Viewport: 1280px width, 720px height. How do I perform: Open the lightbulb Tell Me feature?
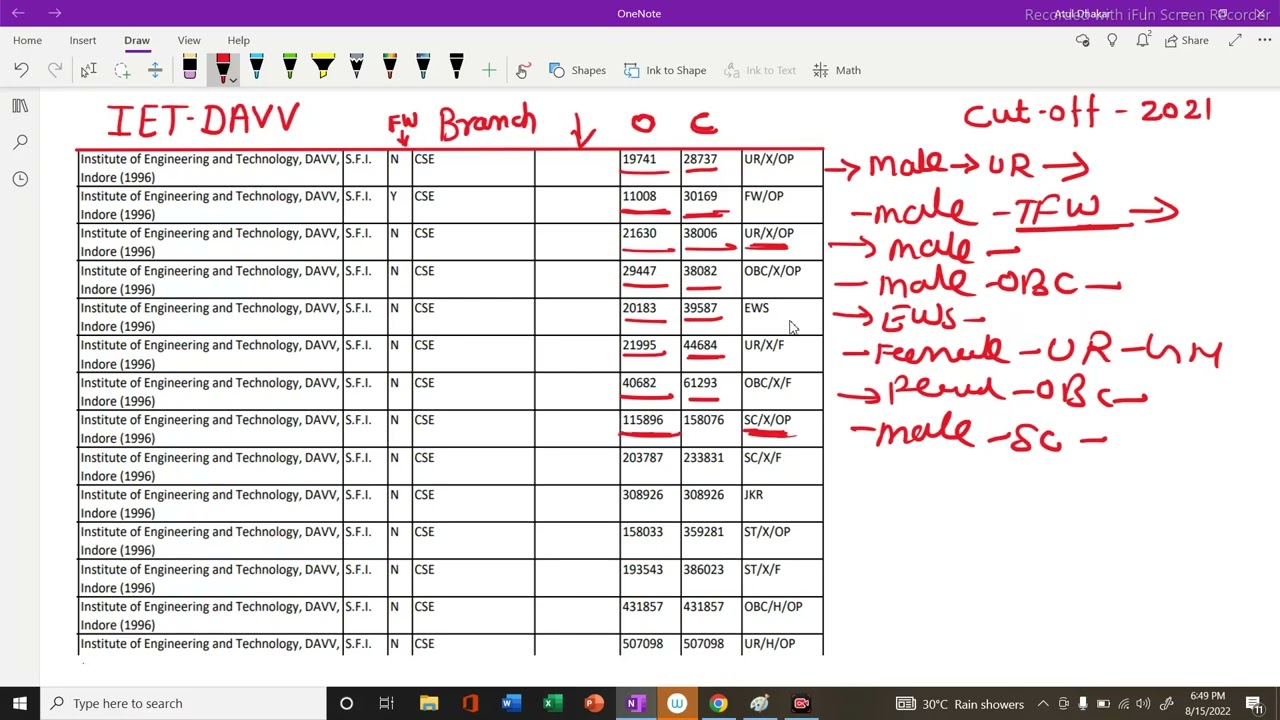[1112, 40]
